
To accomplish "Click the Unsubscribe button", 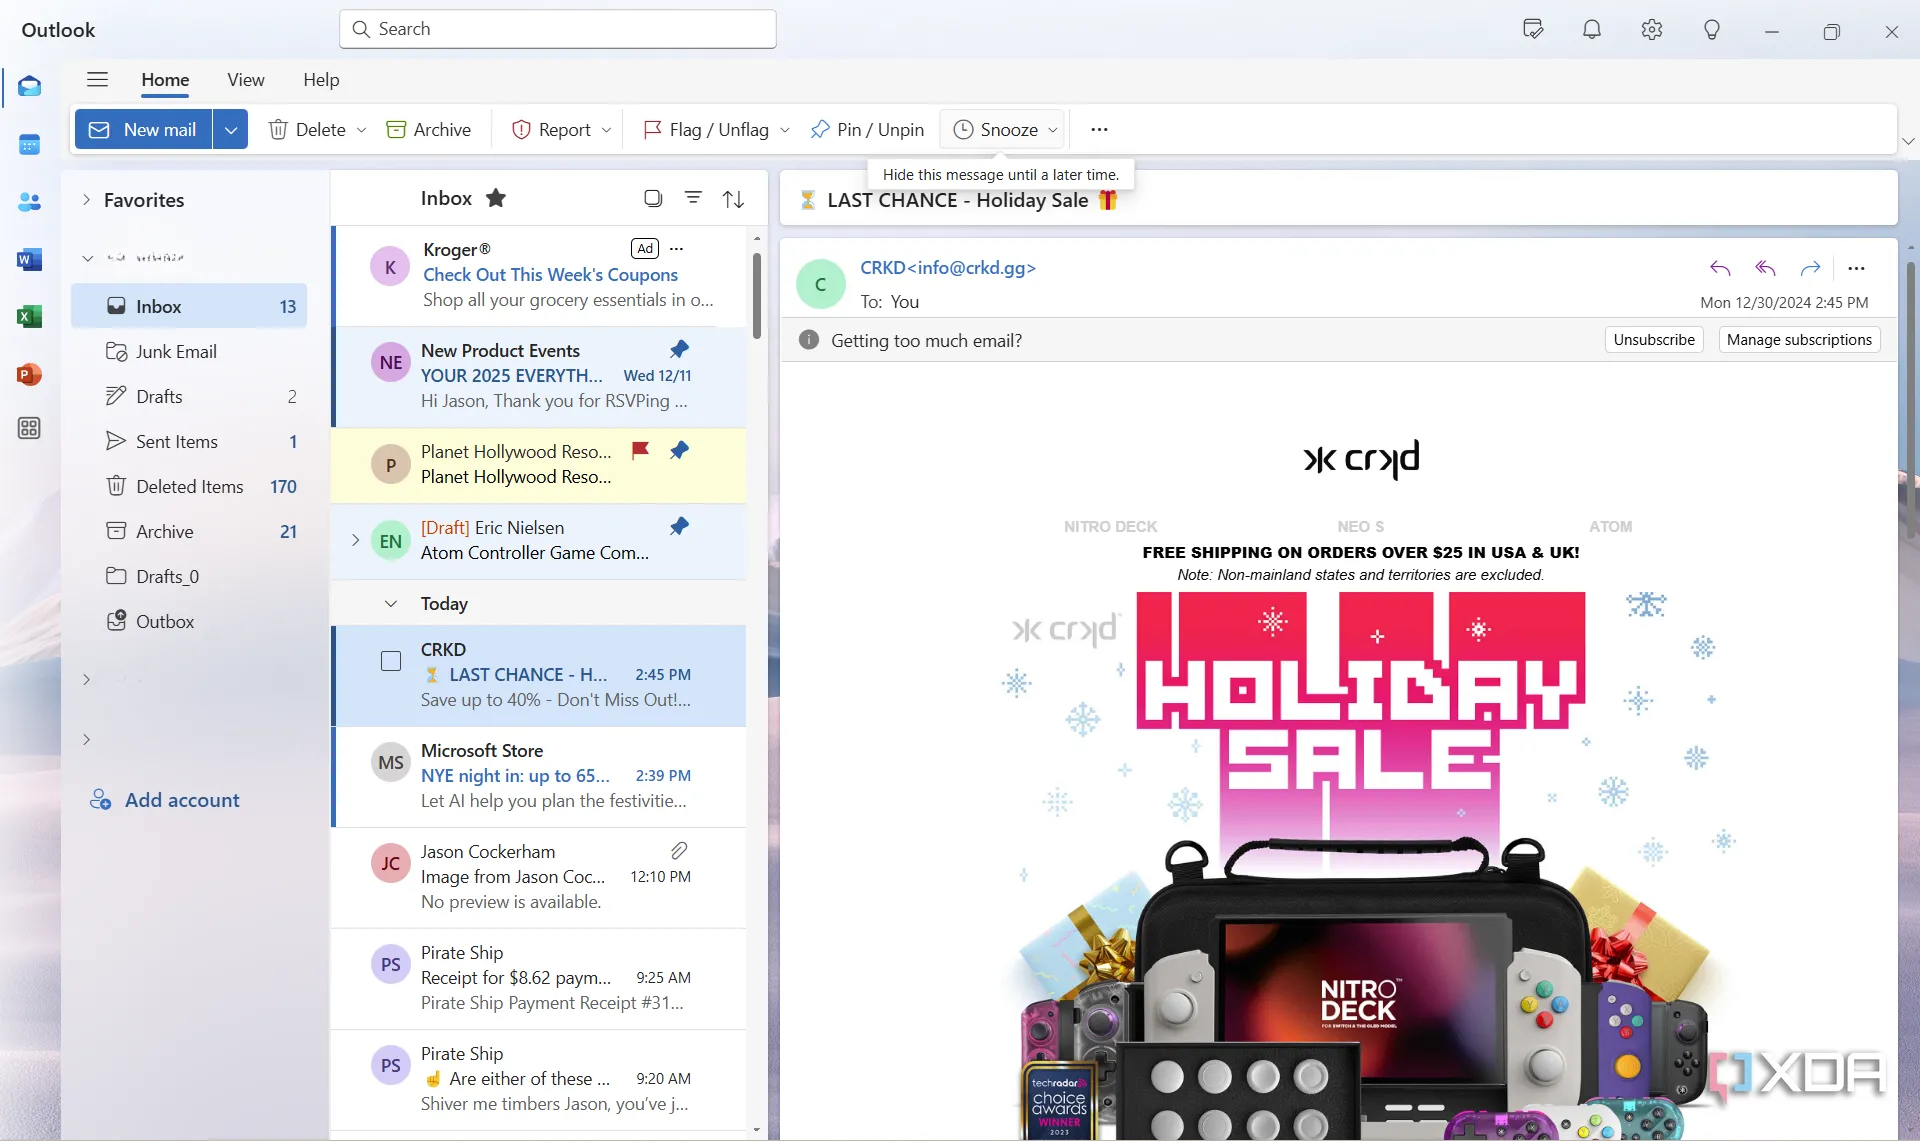I will pyautogui.click(x=1653, y=340).
